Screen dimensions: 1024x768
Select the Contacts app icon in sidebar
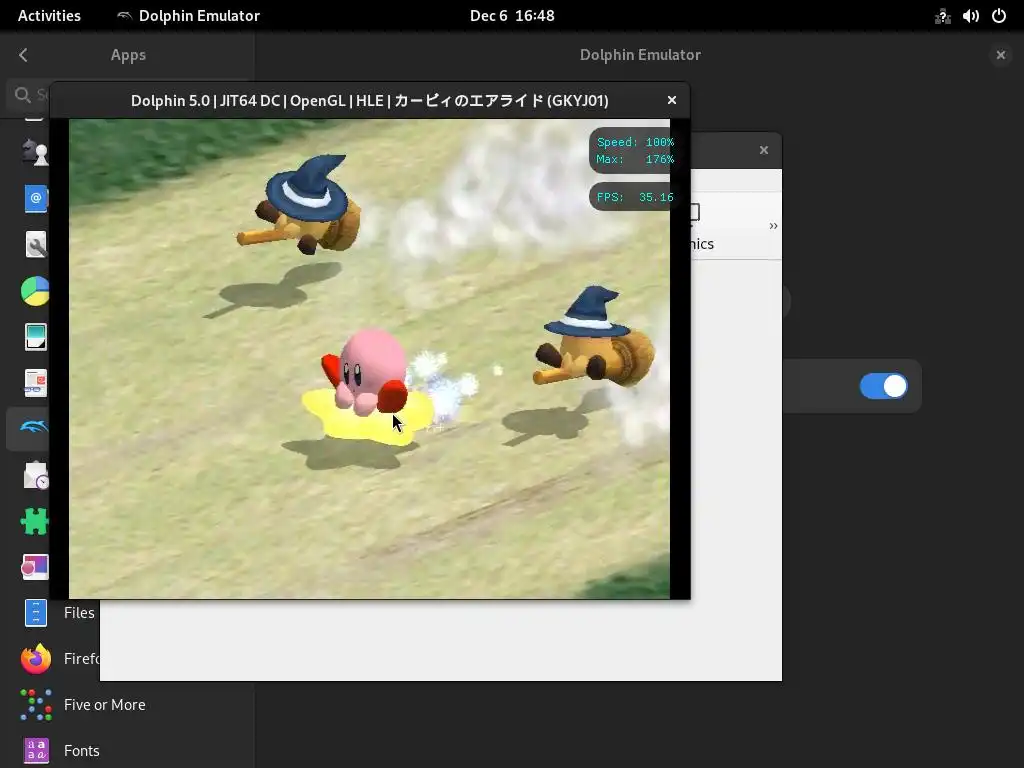pyautogui.click(x=36, y=198)
